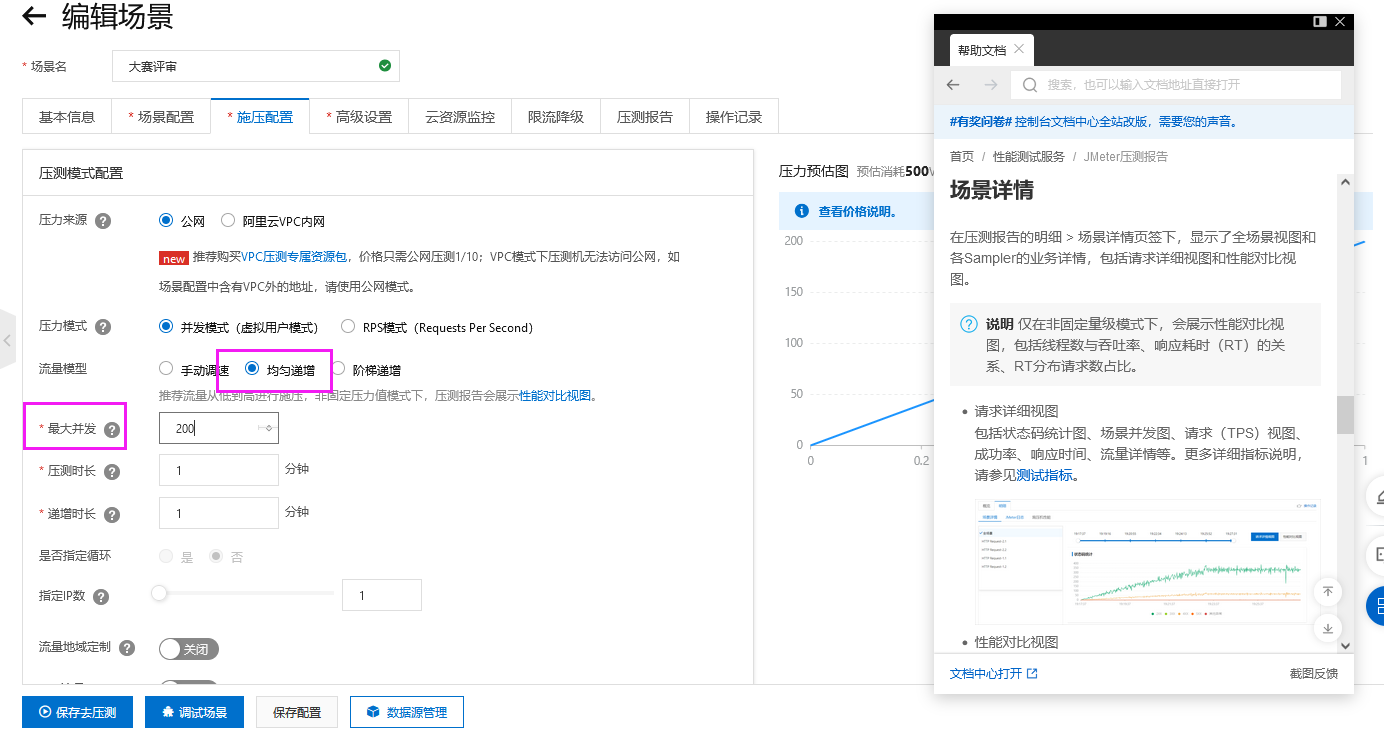Switch to 基本信息 tab

click(67, 116)
